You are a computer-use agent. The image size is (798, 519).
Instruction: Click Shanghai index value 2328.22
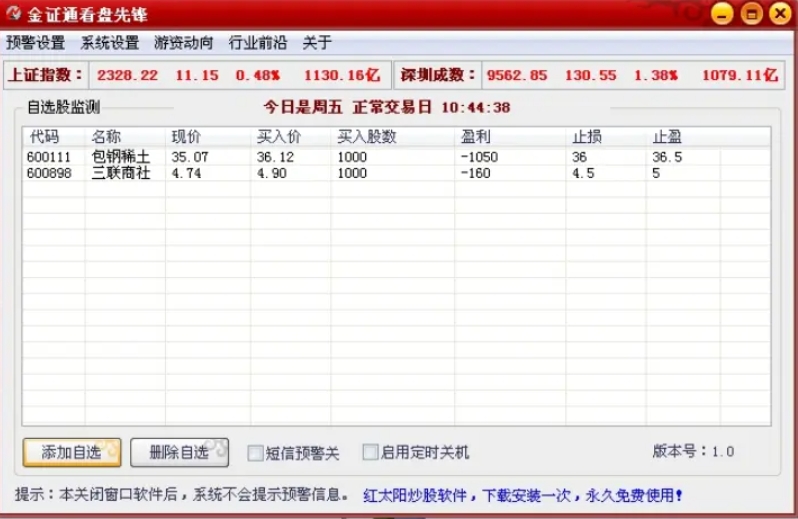pos(127,75)
